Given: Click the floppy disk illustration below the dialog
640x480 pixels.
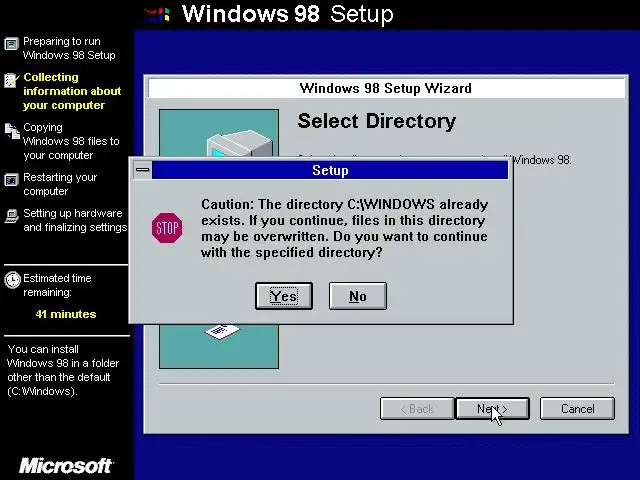Looking at the screenshot, I should click(222, 331).
